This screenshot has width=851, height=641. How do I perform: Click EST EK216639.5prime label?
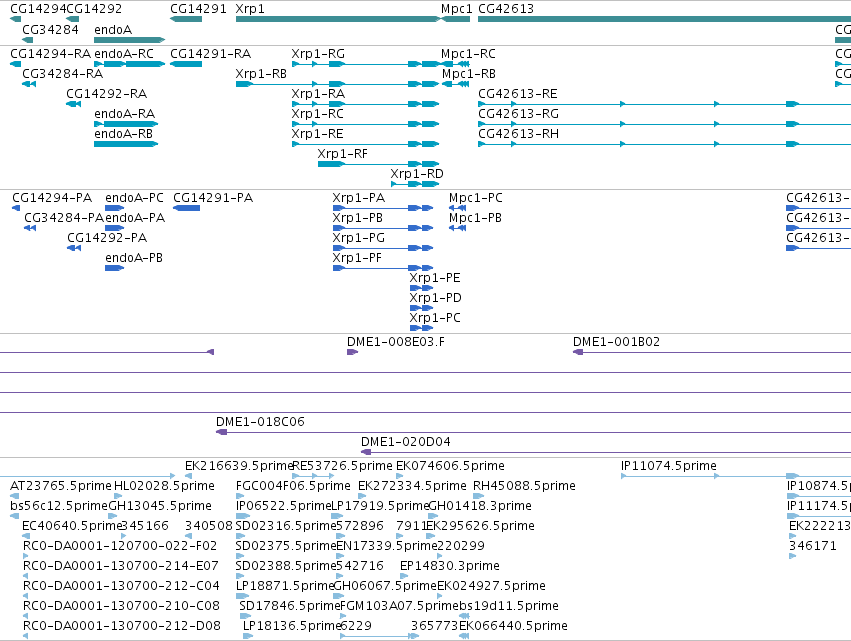point(239,466)
